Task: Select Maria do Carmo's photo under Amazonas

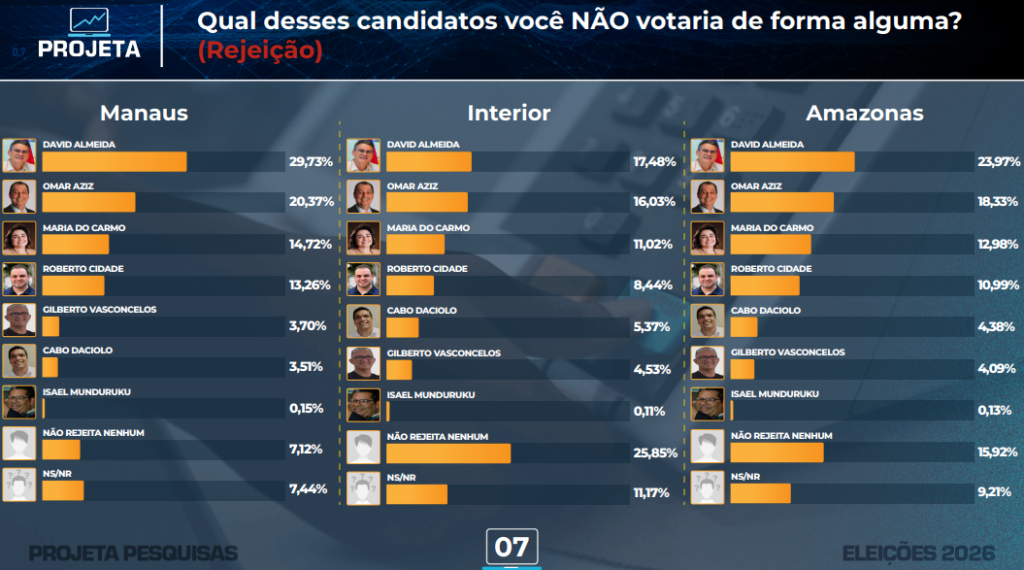Action: coord(707,238)
